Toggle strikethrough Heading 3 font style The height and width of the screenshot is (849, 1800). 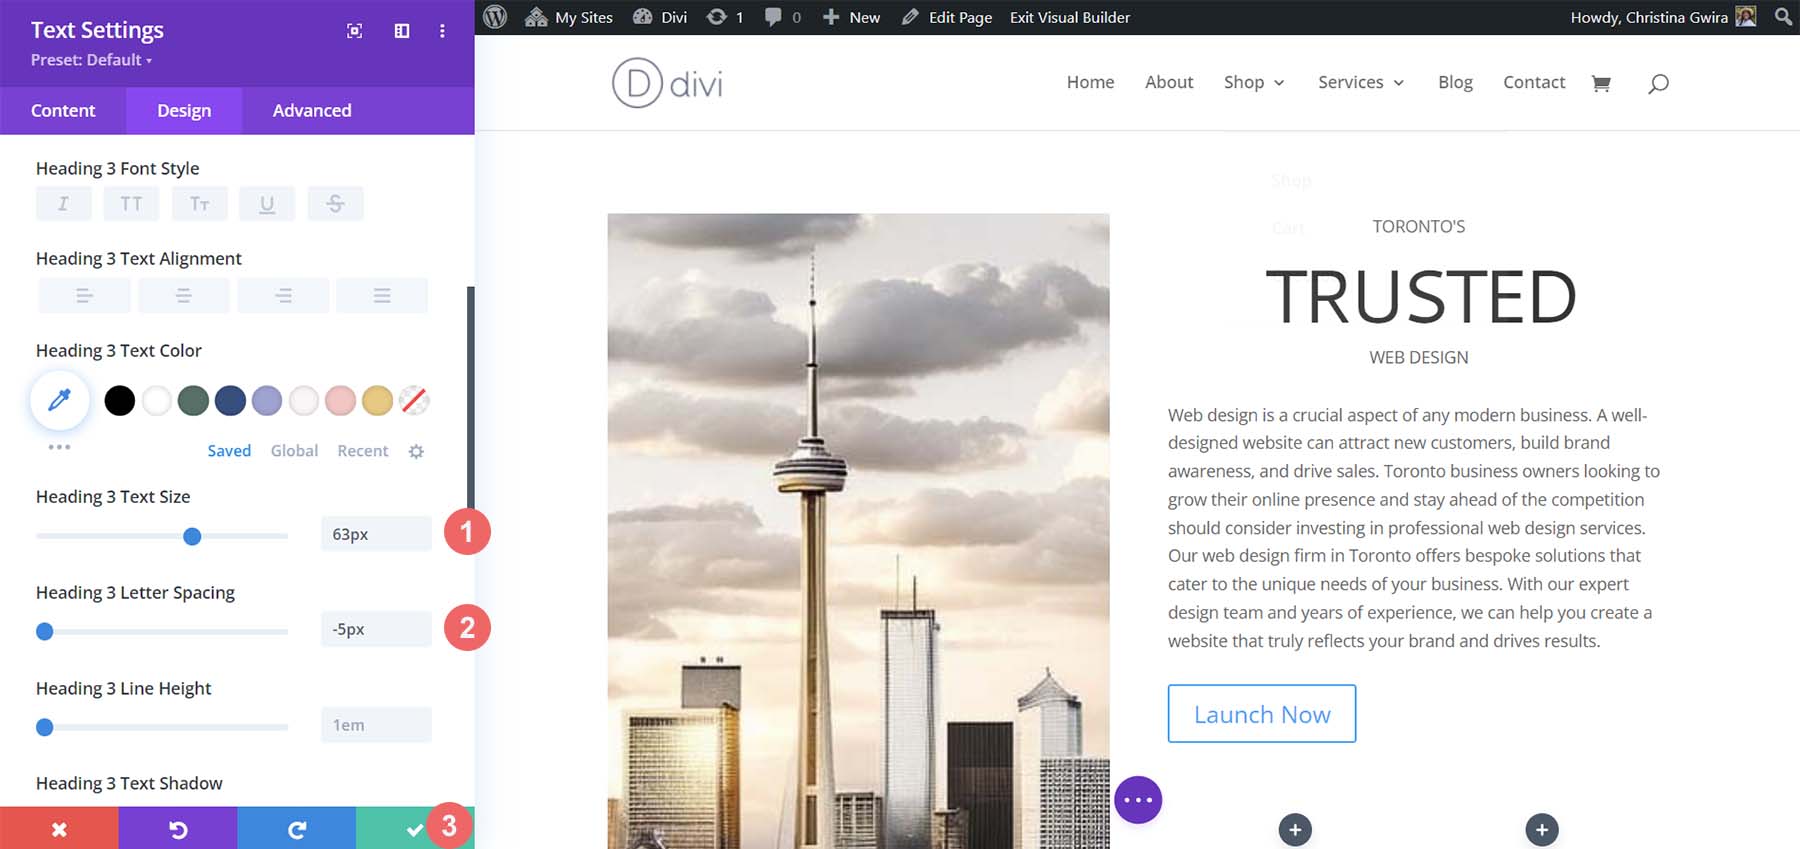coord(335,204)
